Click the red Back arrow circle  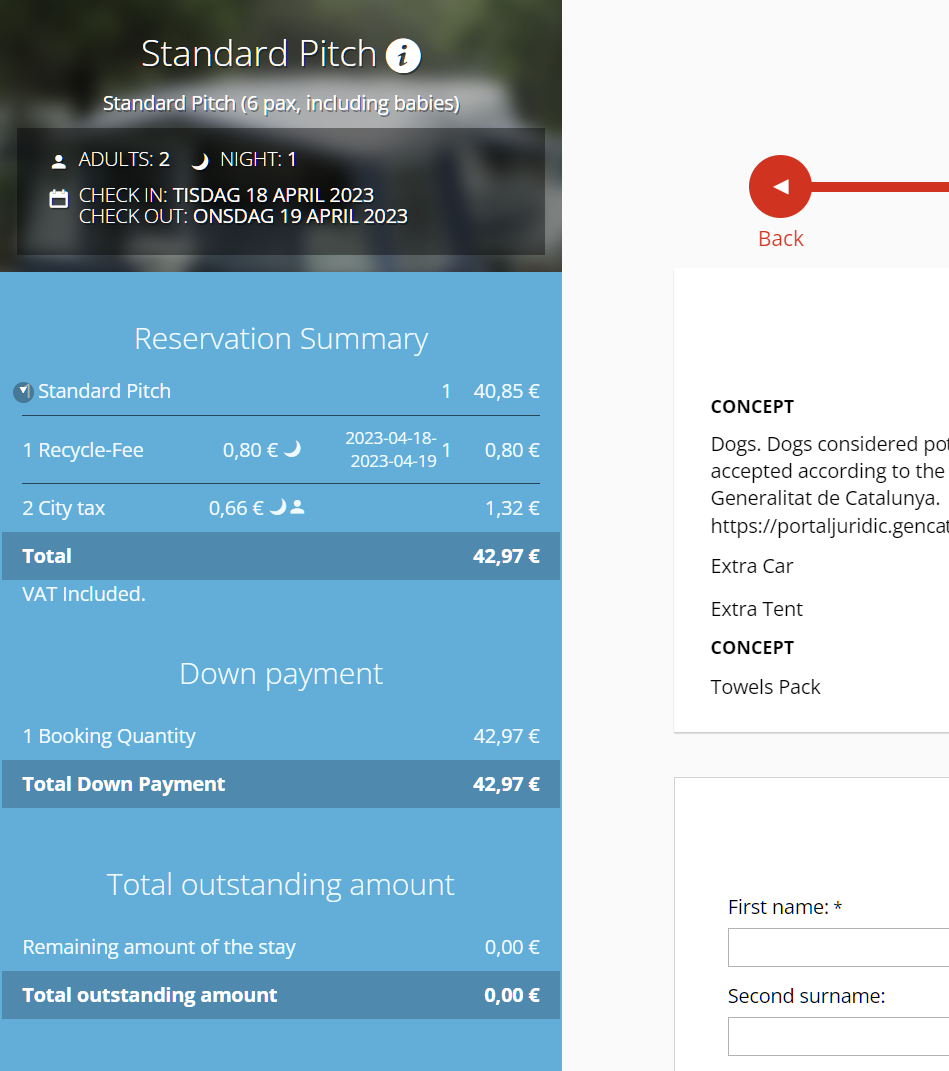pos(780,186)
